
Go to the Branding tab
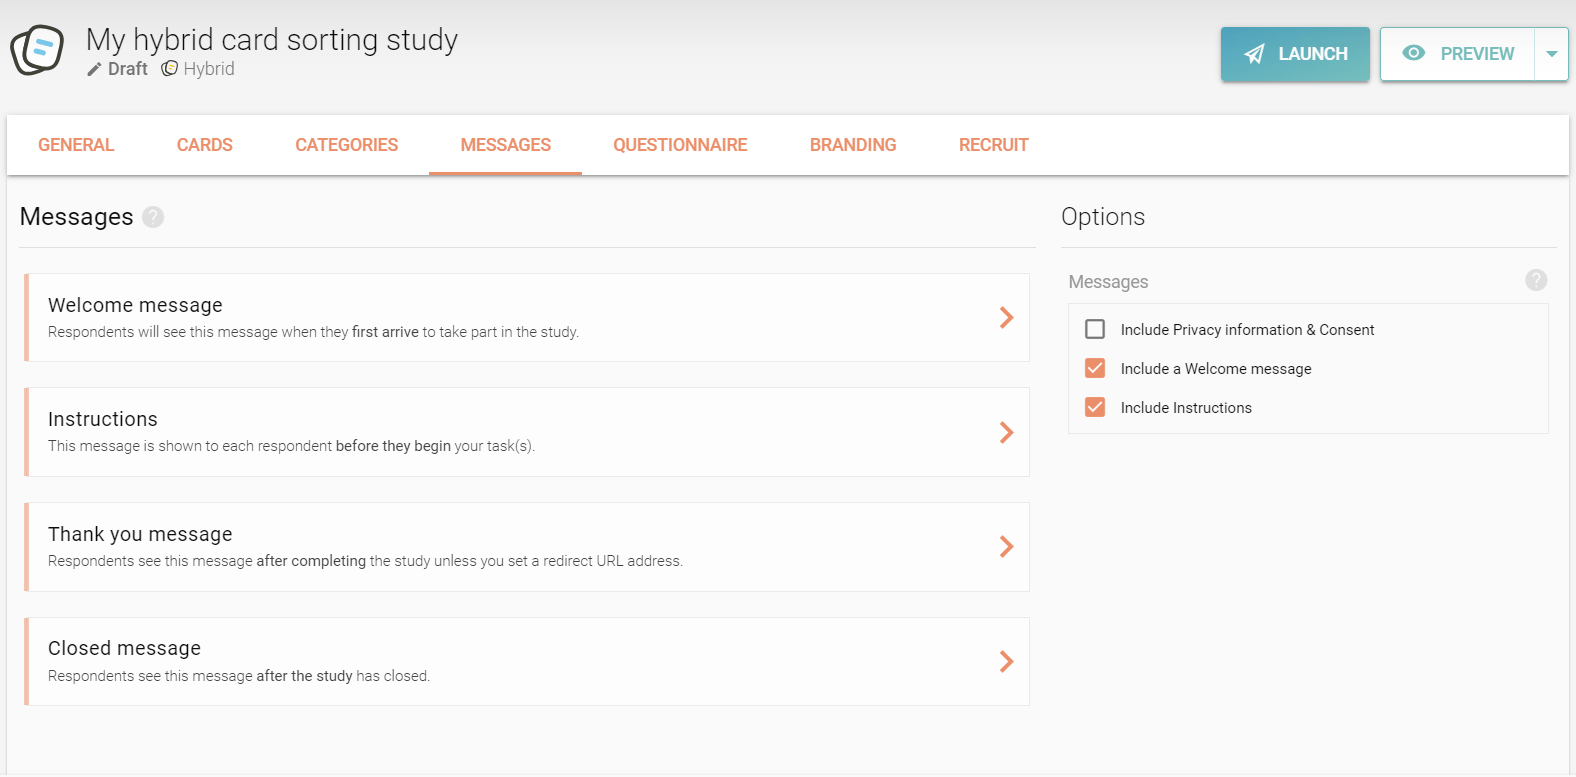click(853, 145)
